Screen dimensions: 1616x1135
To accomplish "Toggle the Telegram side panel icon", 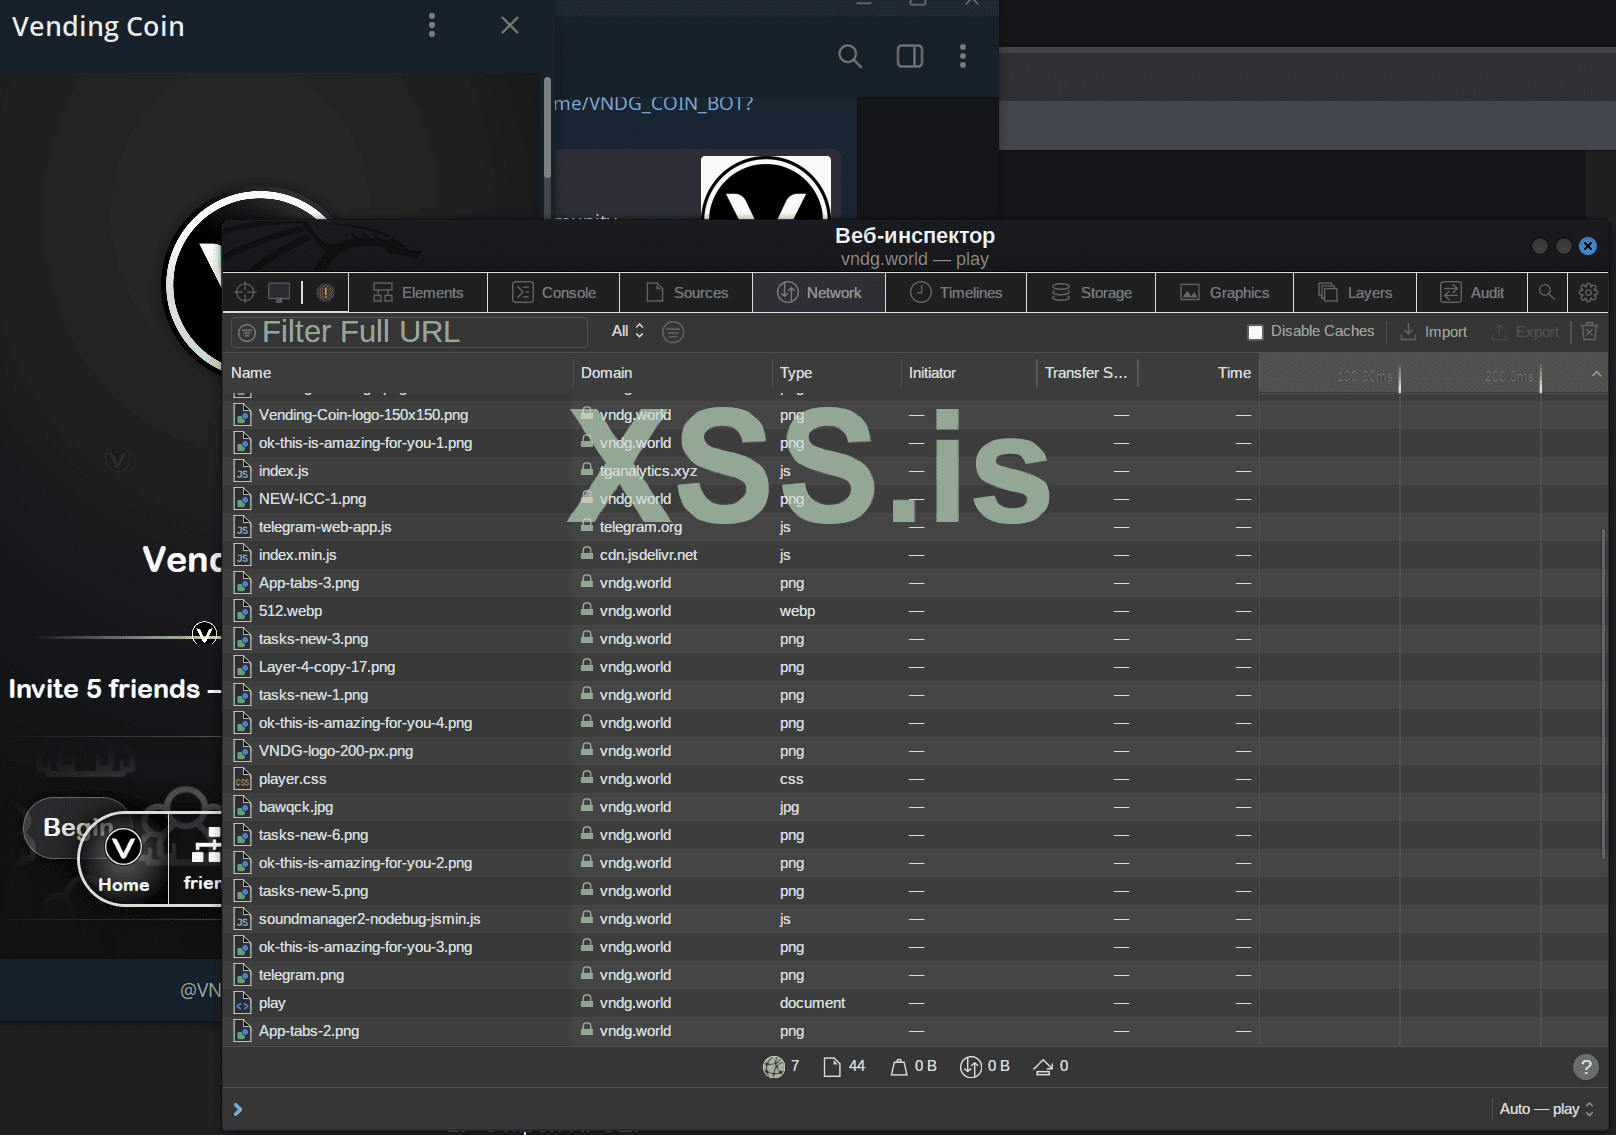I will [x=909, y=57].
